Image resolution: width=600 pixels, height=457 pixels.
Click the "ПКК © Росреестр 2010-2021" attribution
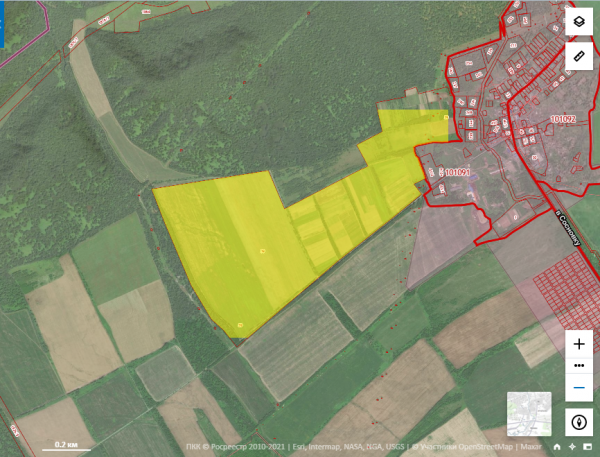click(235, 447)
